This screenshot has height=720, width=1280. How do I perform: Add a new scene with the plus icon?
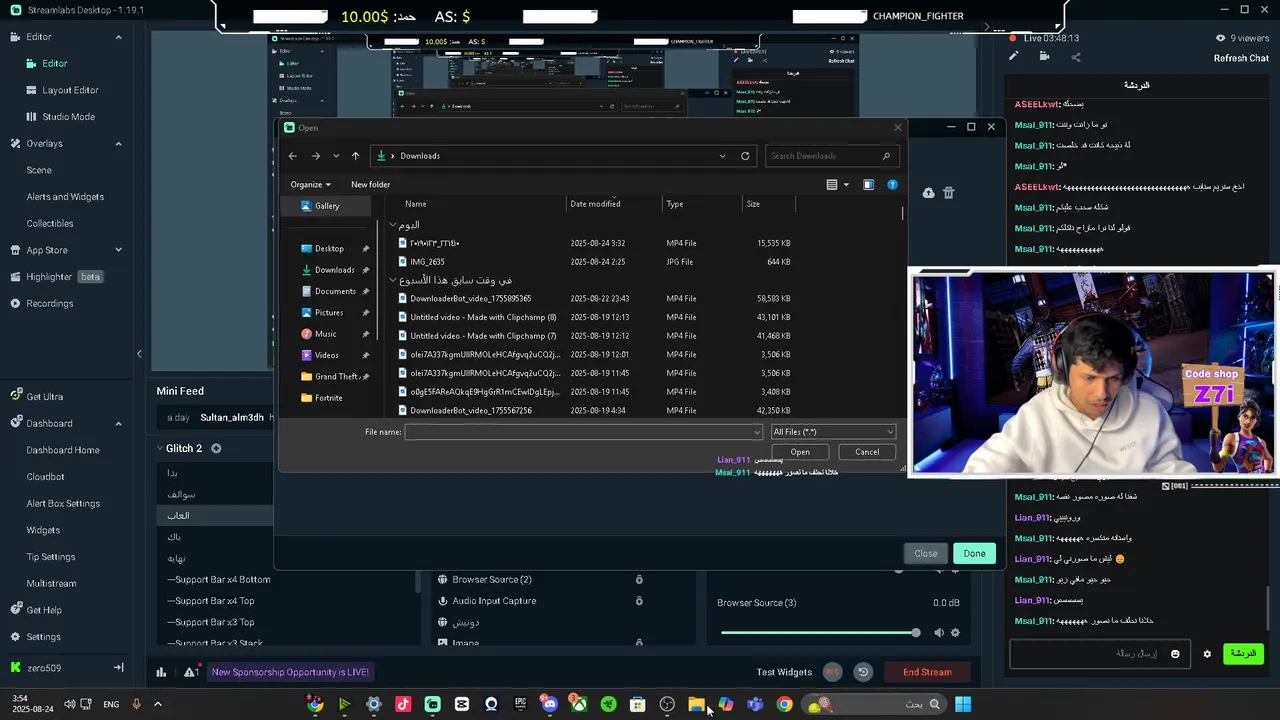click(x=216, y=449)
